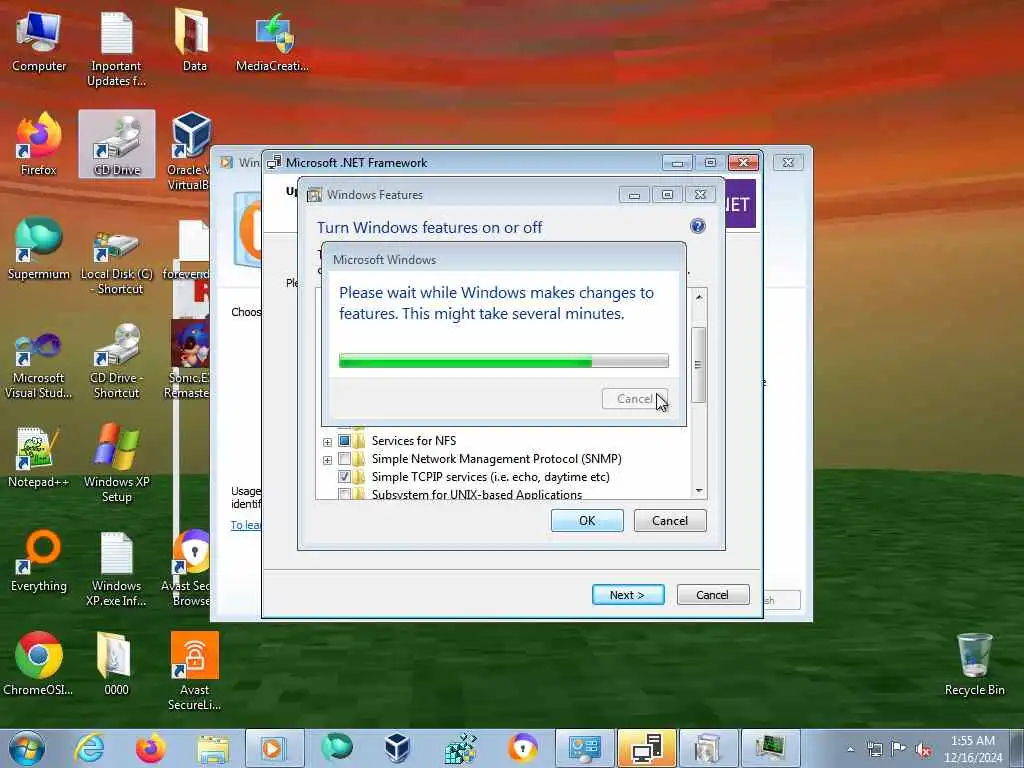Viewport: 1024px width, 768px height.
Task: Toggle the Services for NFS checkbox
Action: pos(344,441)
